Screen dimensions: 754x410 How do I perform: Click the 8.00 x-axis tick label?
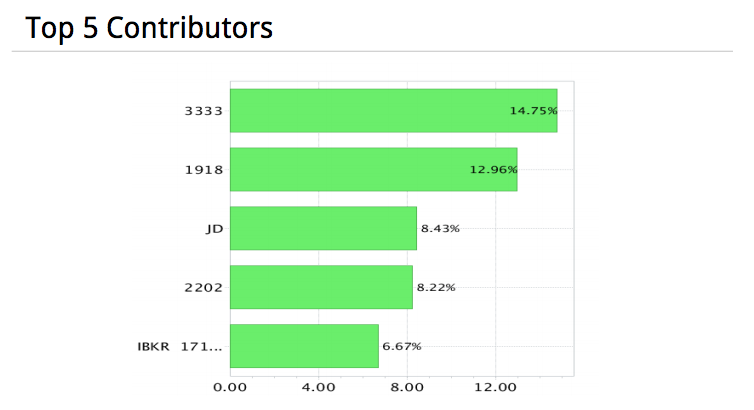[407, 387]
